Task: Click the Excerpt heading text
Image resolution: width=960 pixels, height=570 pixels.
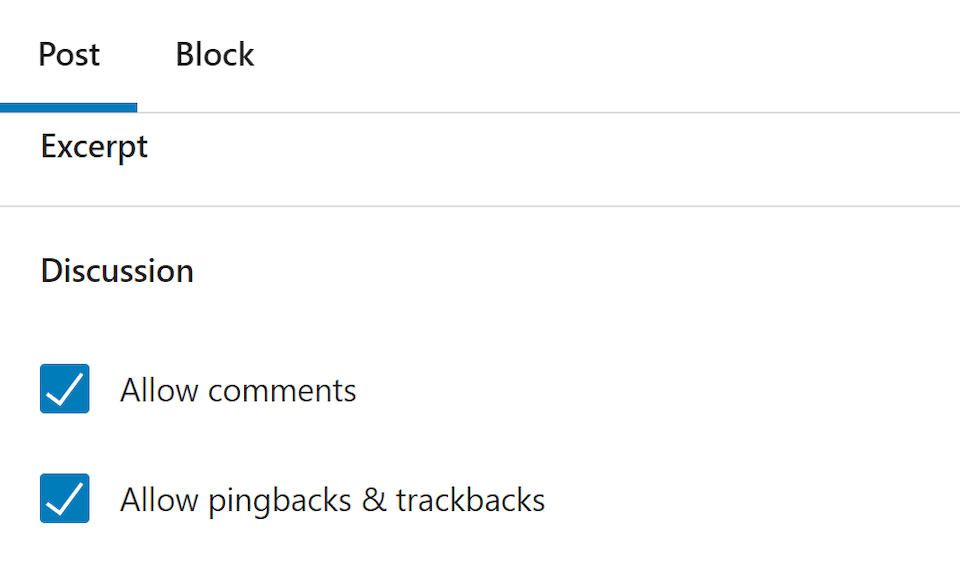Action: [95, 147]
